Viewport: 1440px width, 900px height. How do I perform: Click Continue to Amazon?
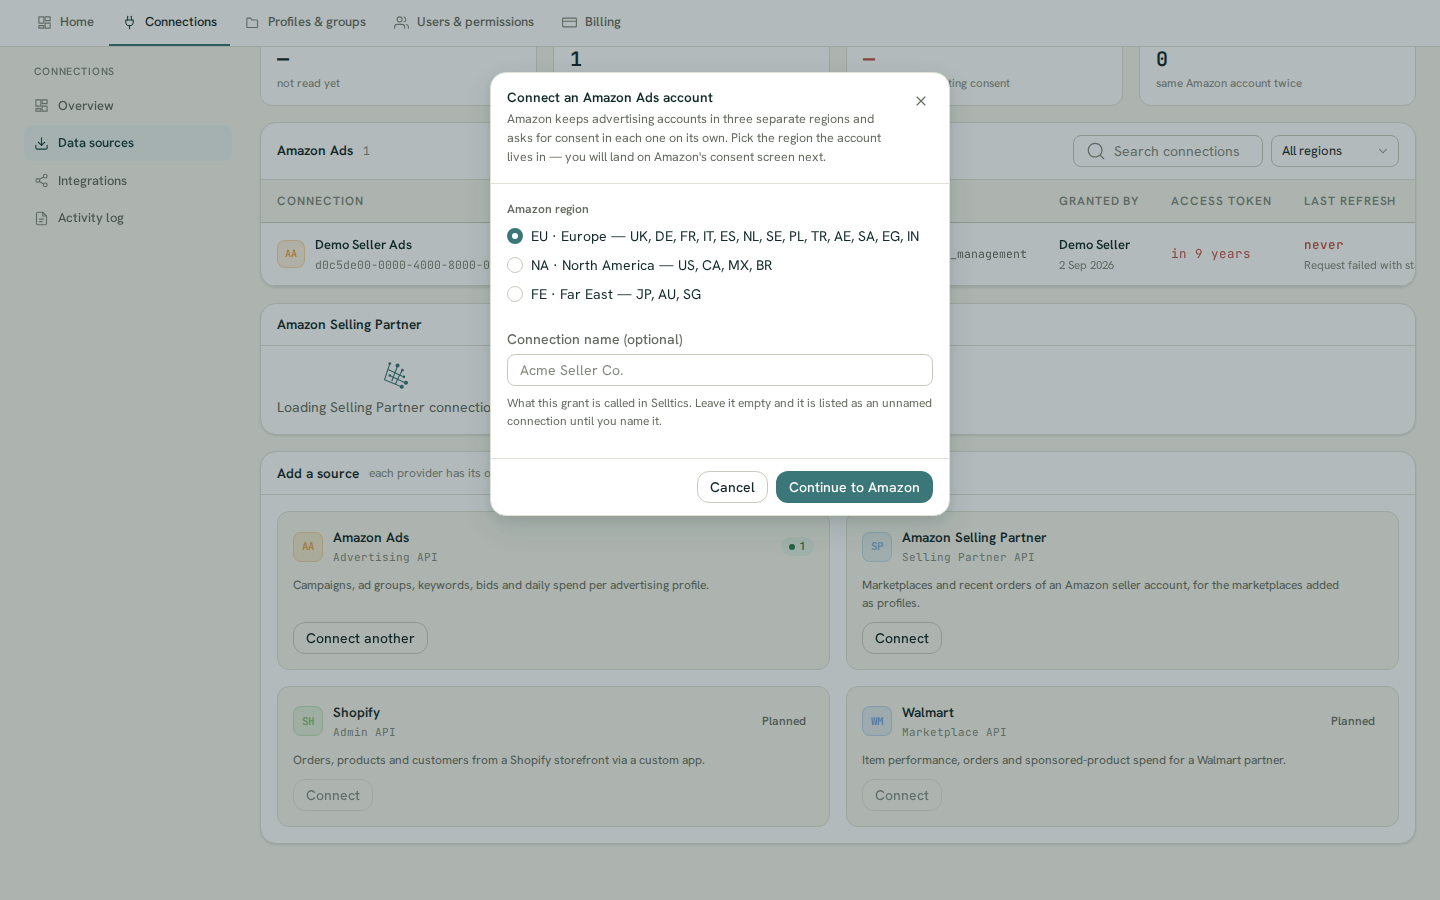pyautogui.click(x=854, y=487)
